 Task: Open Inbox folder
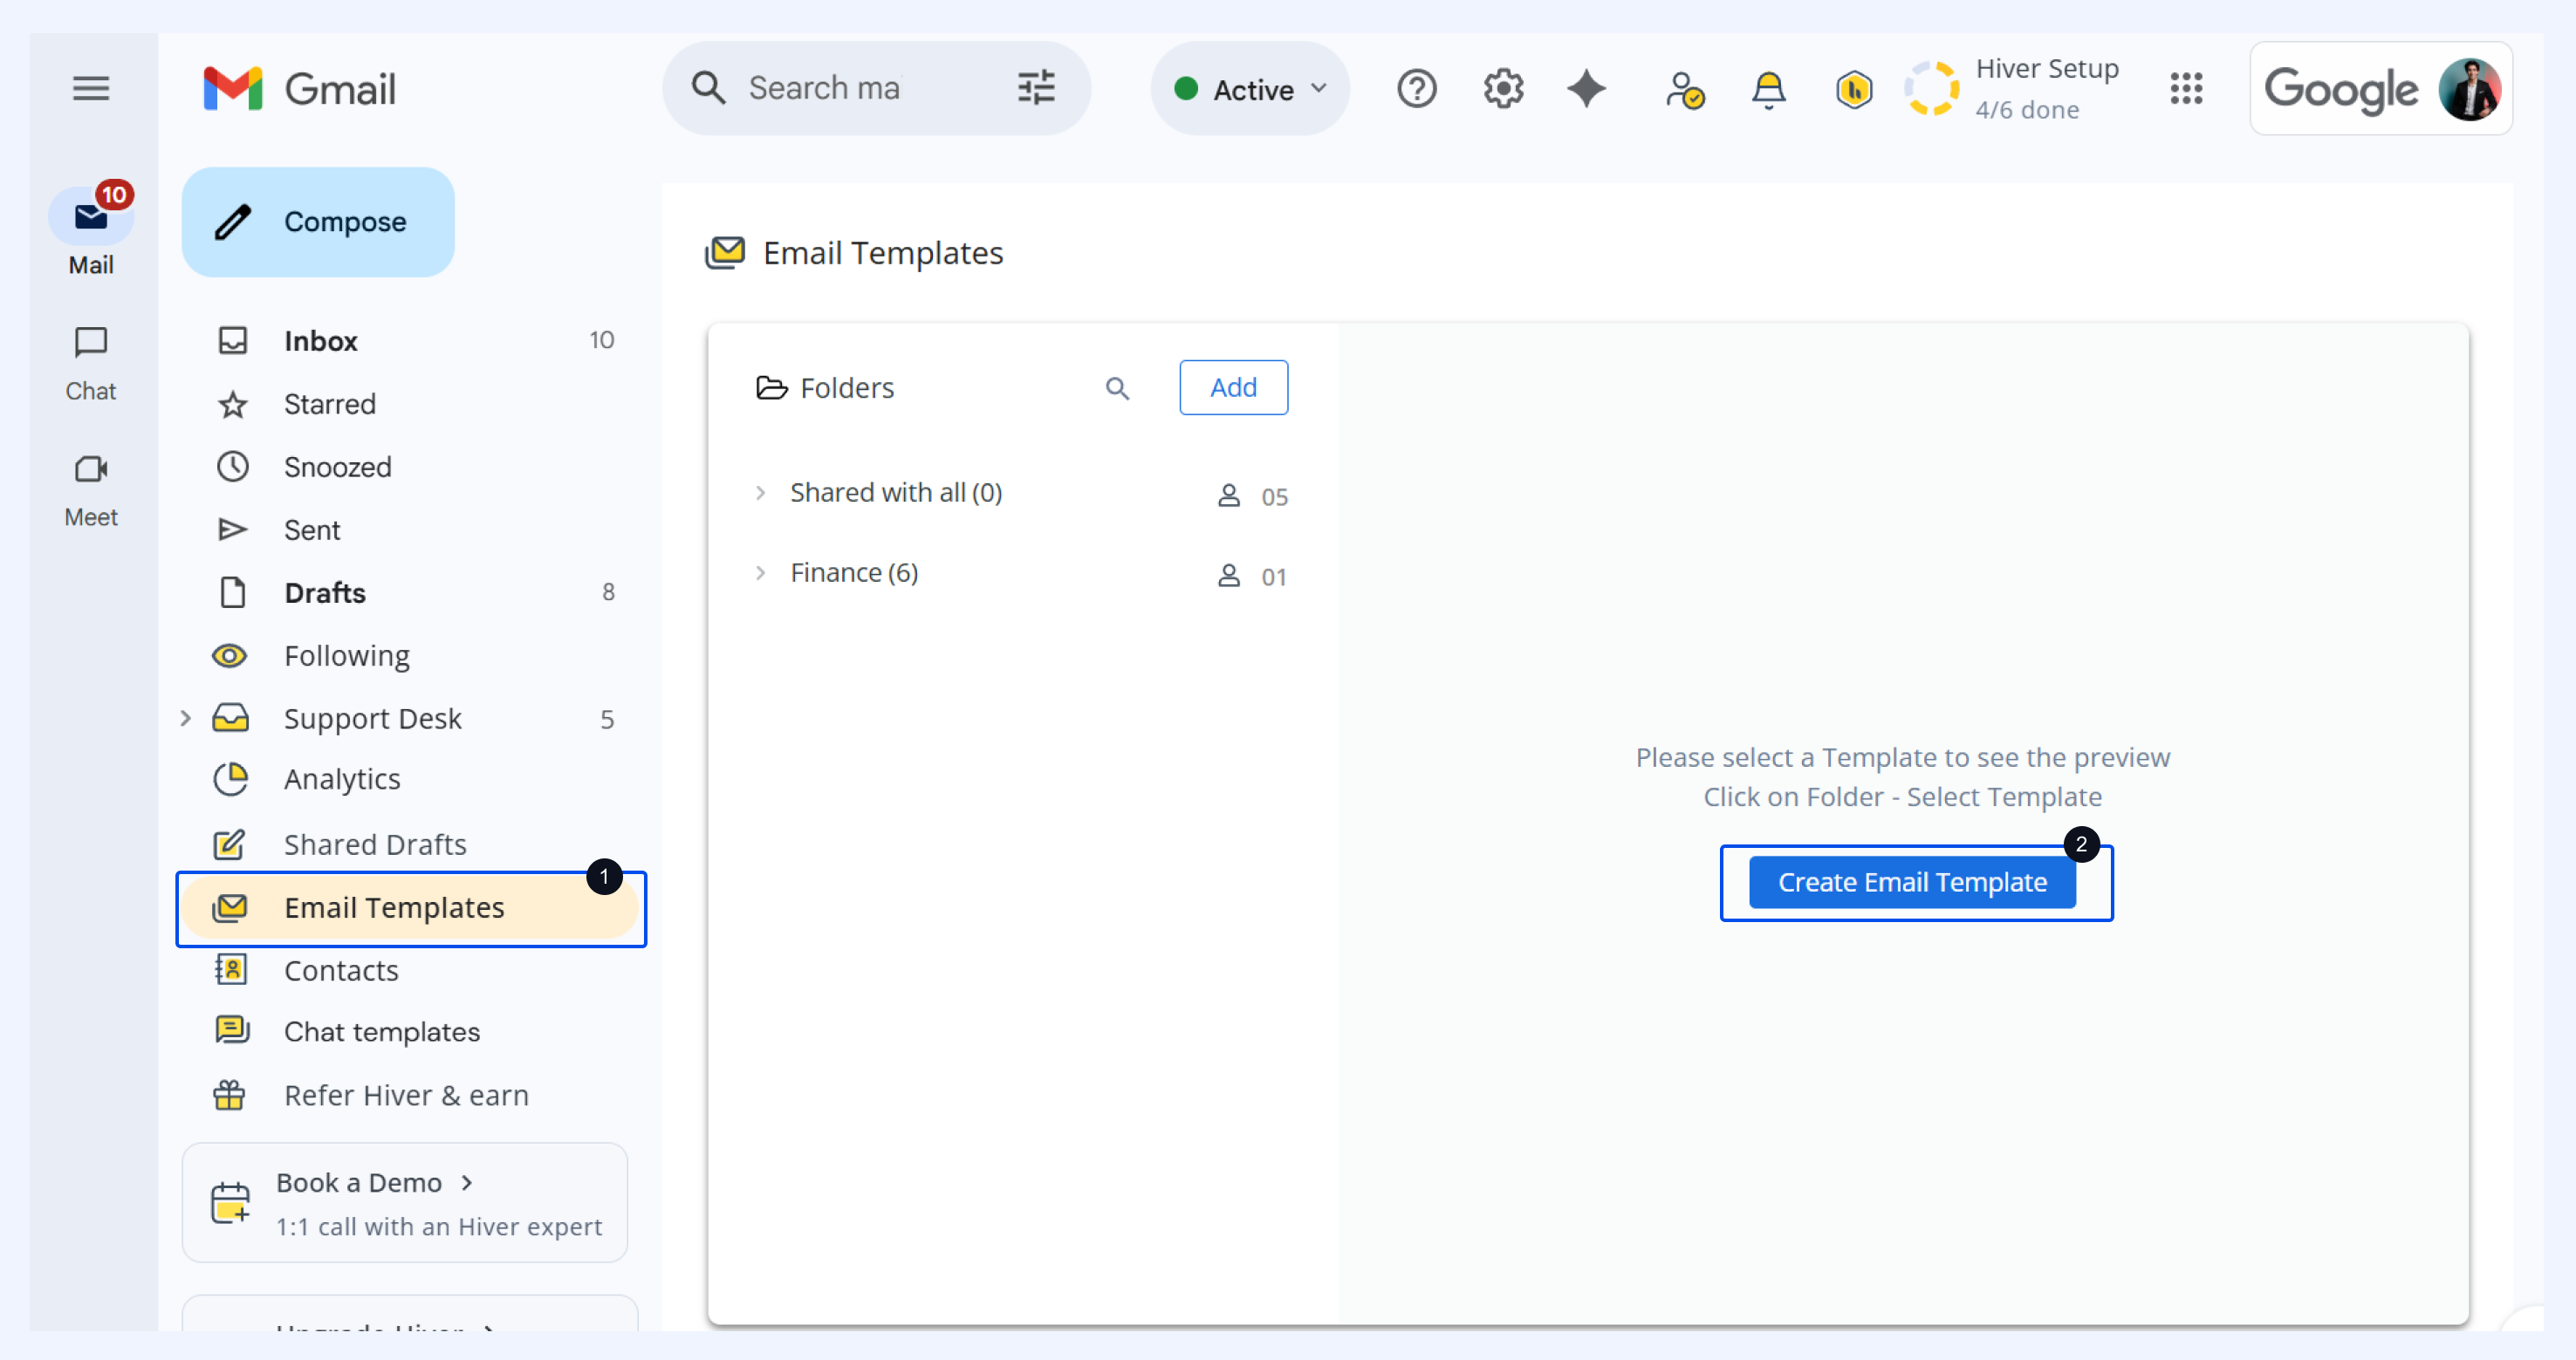click(x=412, y=341)
